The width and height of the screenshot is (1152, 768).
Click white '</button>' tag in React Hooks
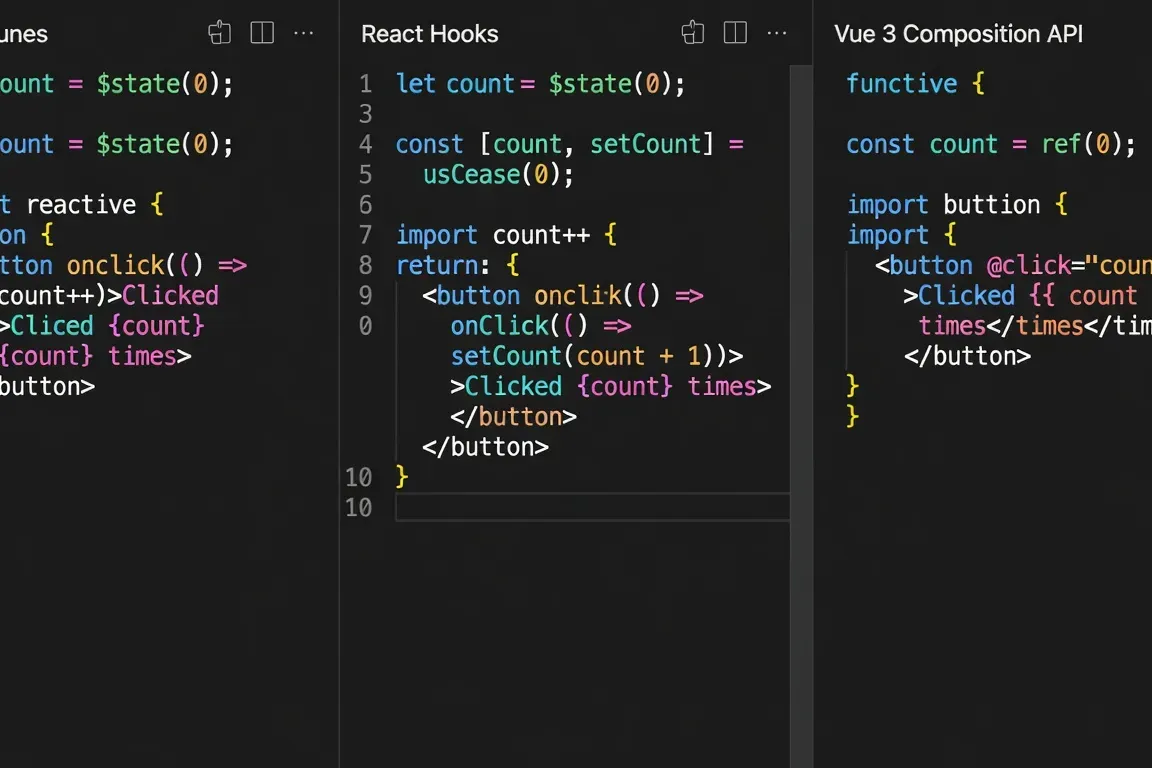point(486,447)
